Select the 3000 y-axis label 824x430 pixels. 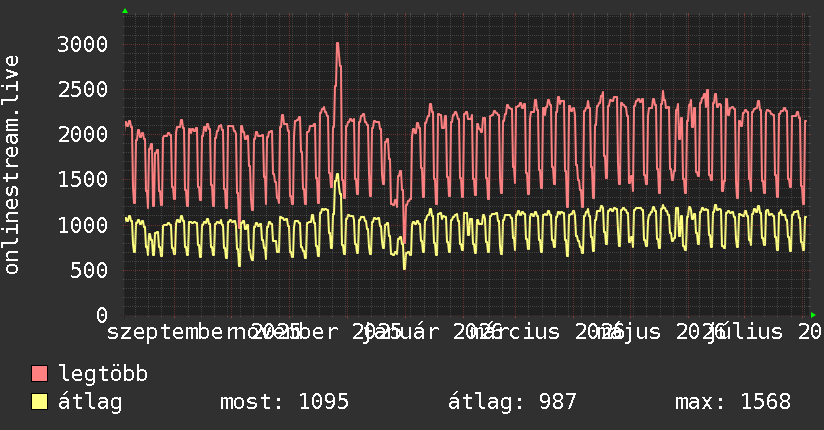click(83, 44)
